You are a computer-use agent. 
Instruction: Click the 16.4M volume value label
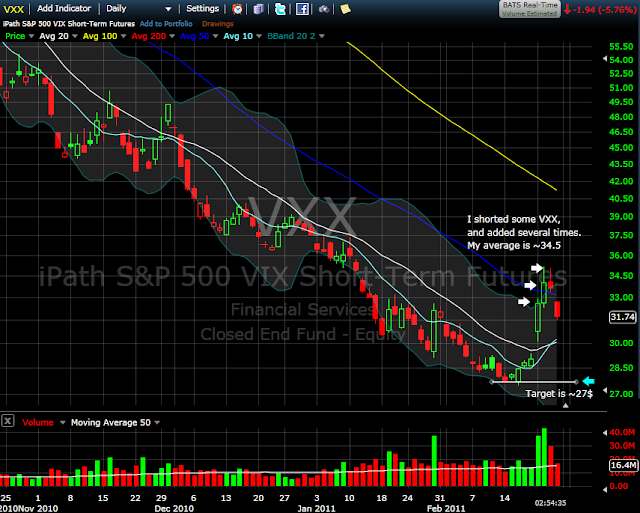coord(623,465)
